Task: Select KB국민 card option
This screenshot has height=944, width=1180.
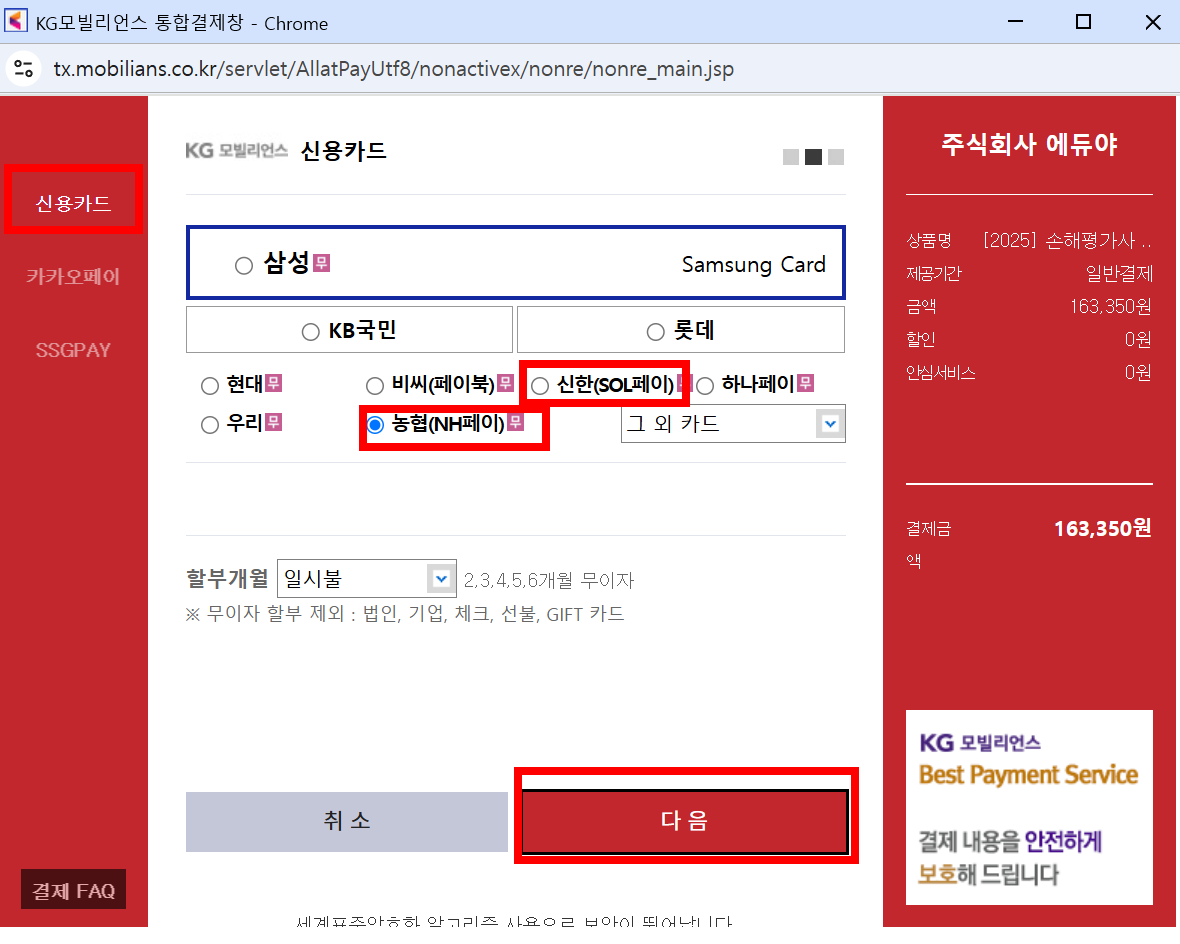Action: click(310, 332)
